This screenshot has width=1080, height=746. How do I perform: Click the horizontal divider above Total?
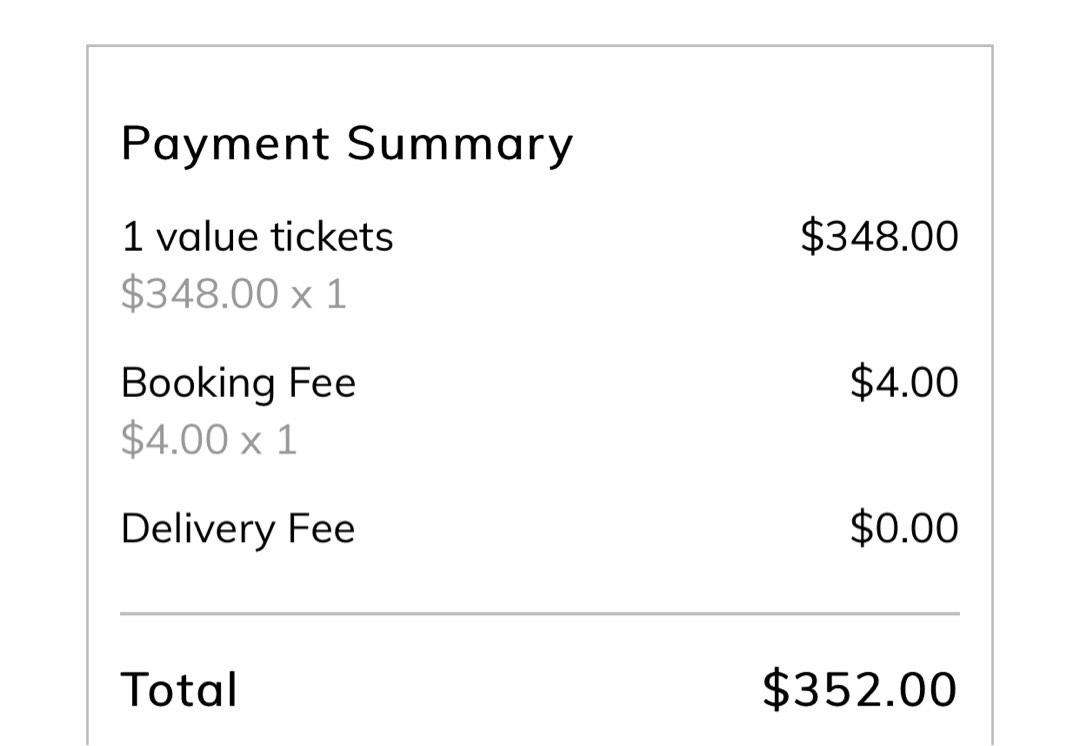tap(540, 613)
